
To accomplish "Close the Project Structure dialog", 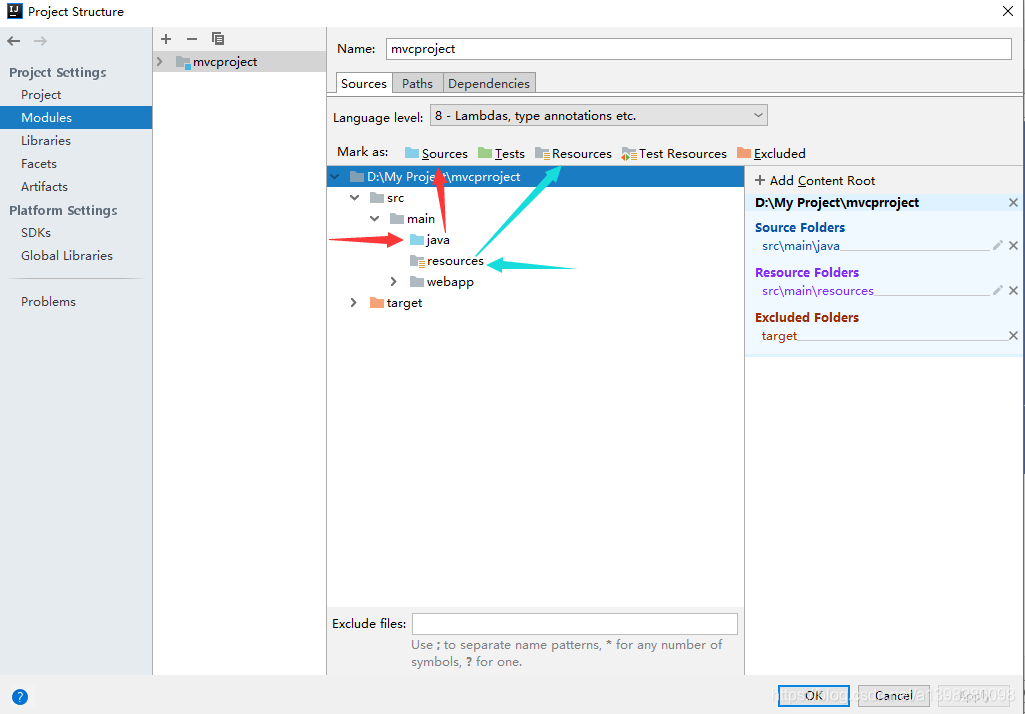I will point(1007,11).
